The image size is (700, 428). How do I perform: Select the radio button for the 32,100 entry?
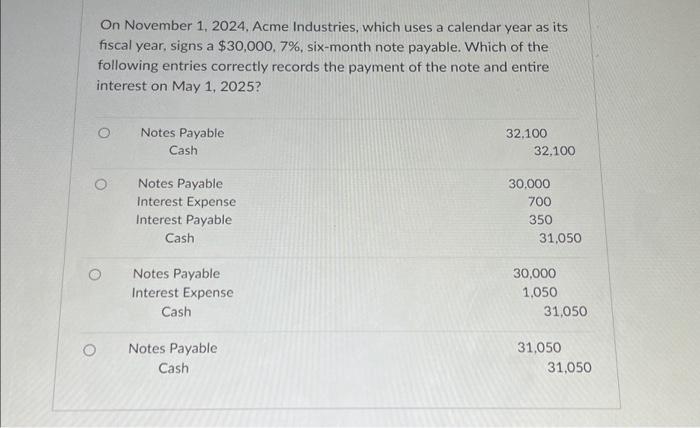click(104, 133)
